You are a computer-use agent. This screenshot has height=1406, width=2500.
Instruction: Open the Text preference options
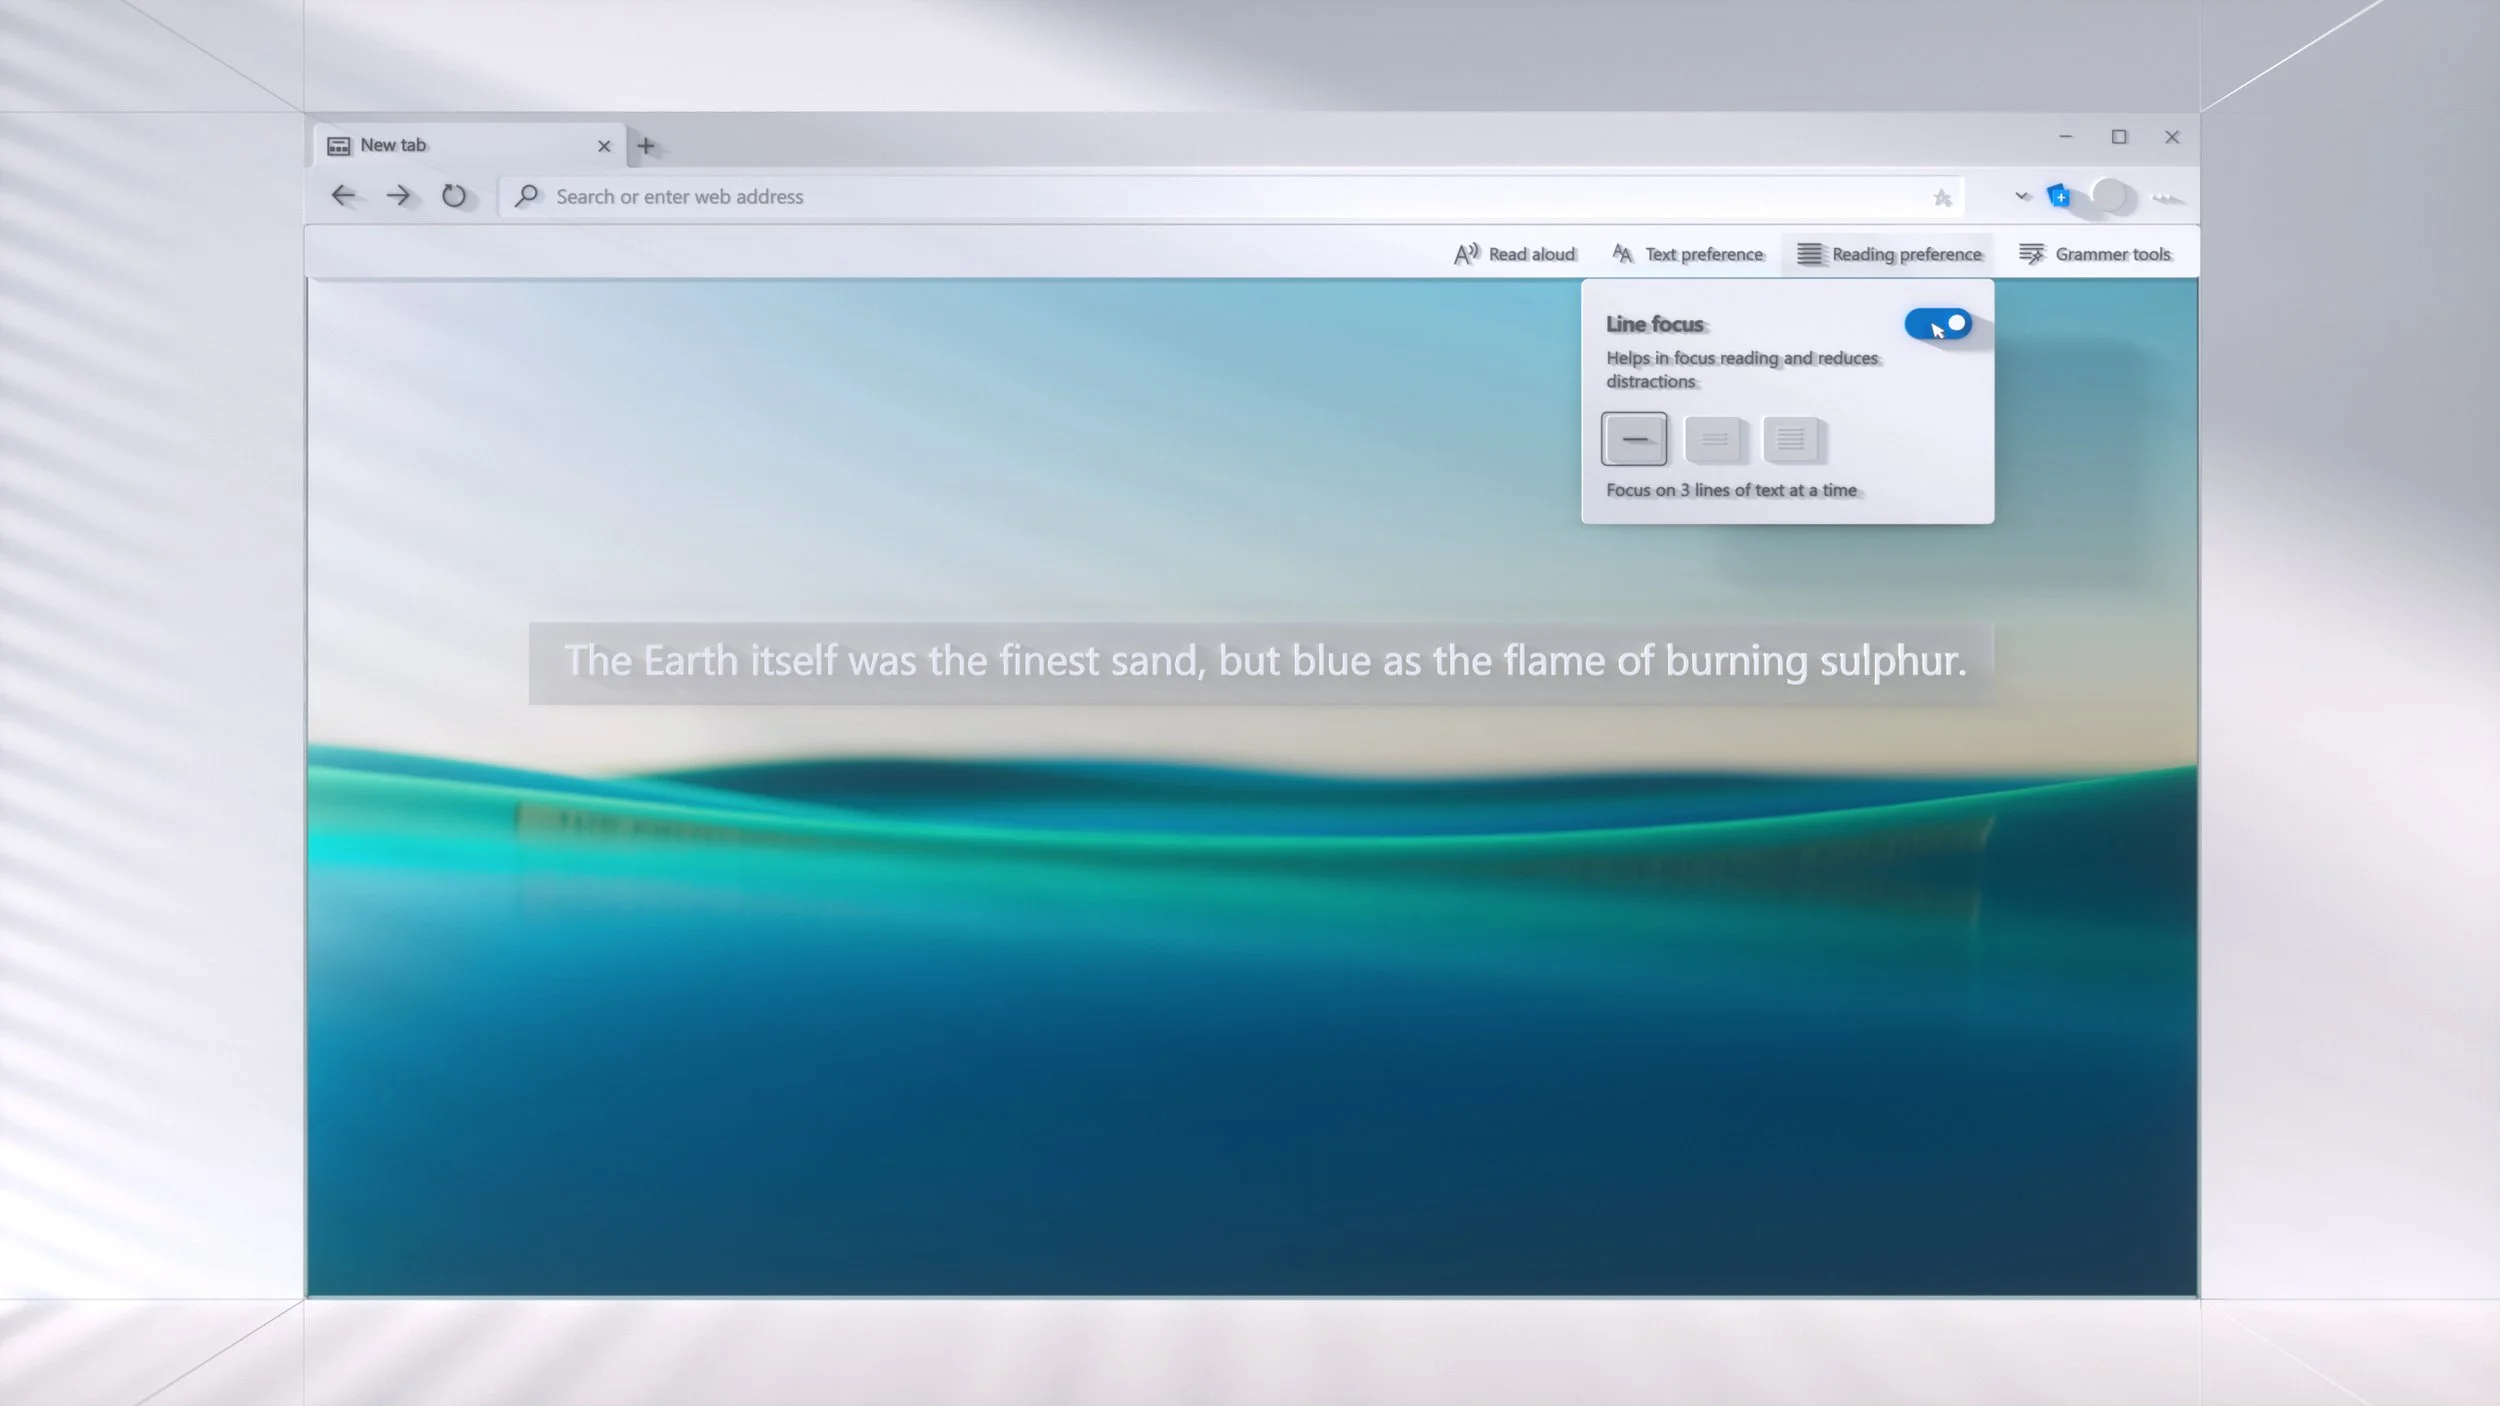click(x=1688, y=254)
